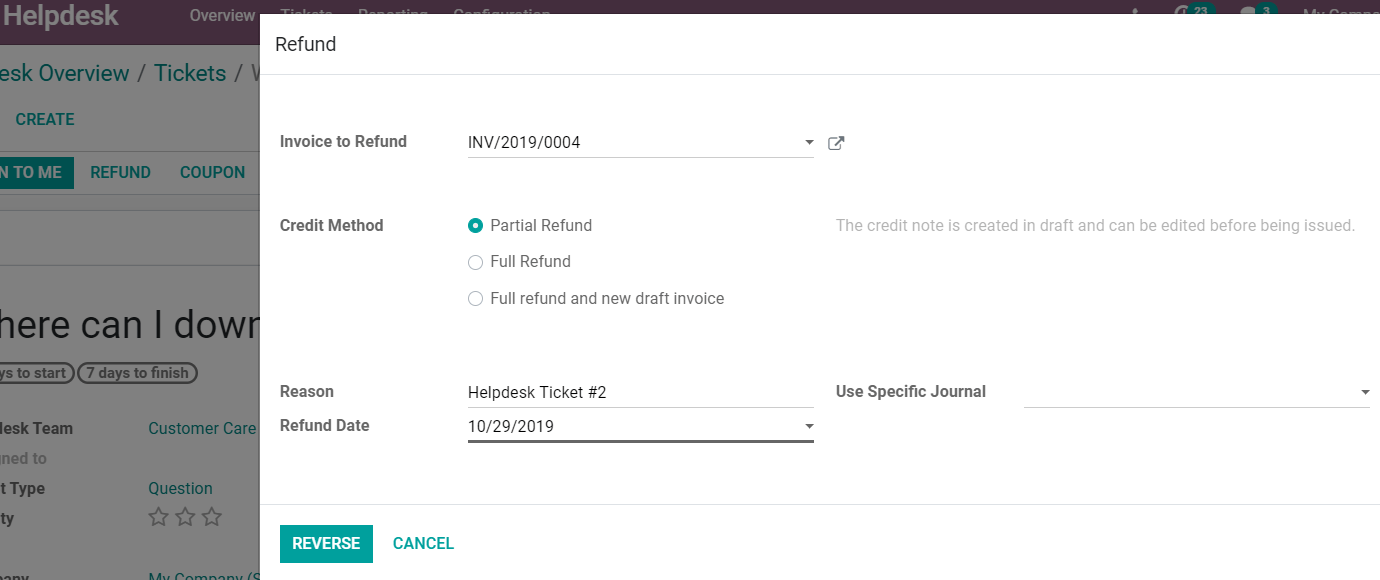
Task: Cancel the Refund dialog
Action: [423, 544]
